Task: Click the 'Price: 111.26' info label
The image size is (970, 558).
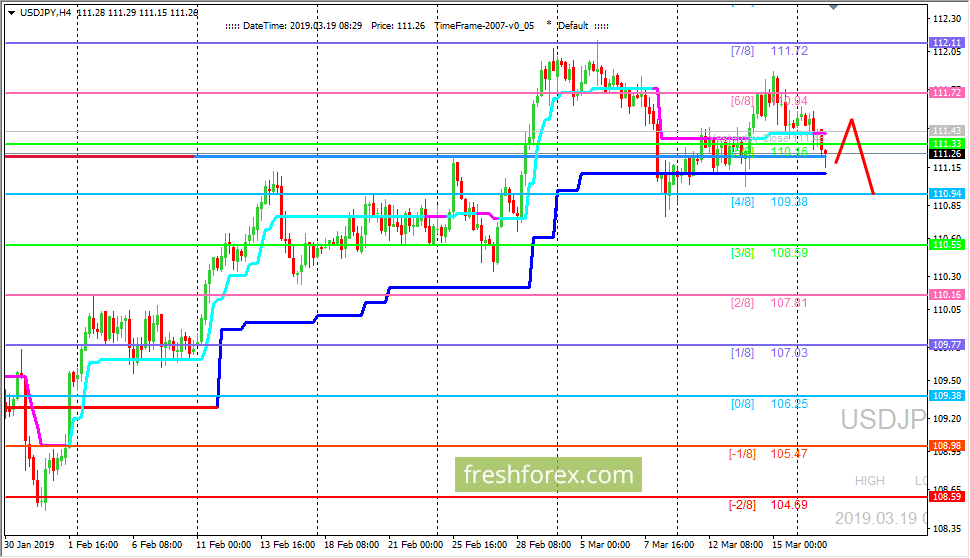Action: click(398, 26)
